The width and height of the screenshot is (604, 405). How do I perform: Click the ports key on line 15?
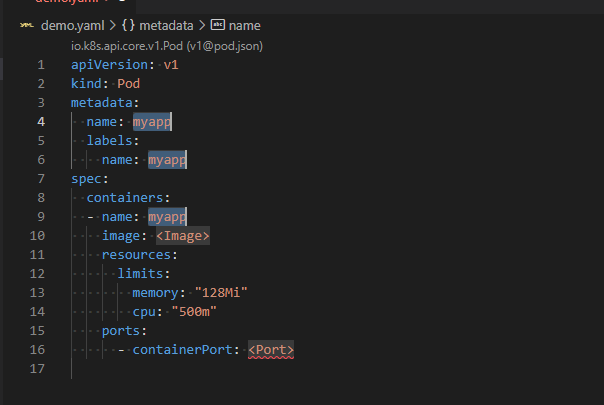point(121,331)
